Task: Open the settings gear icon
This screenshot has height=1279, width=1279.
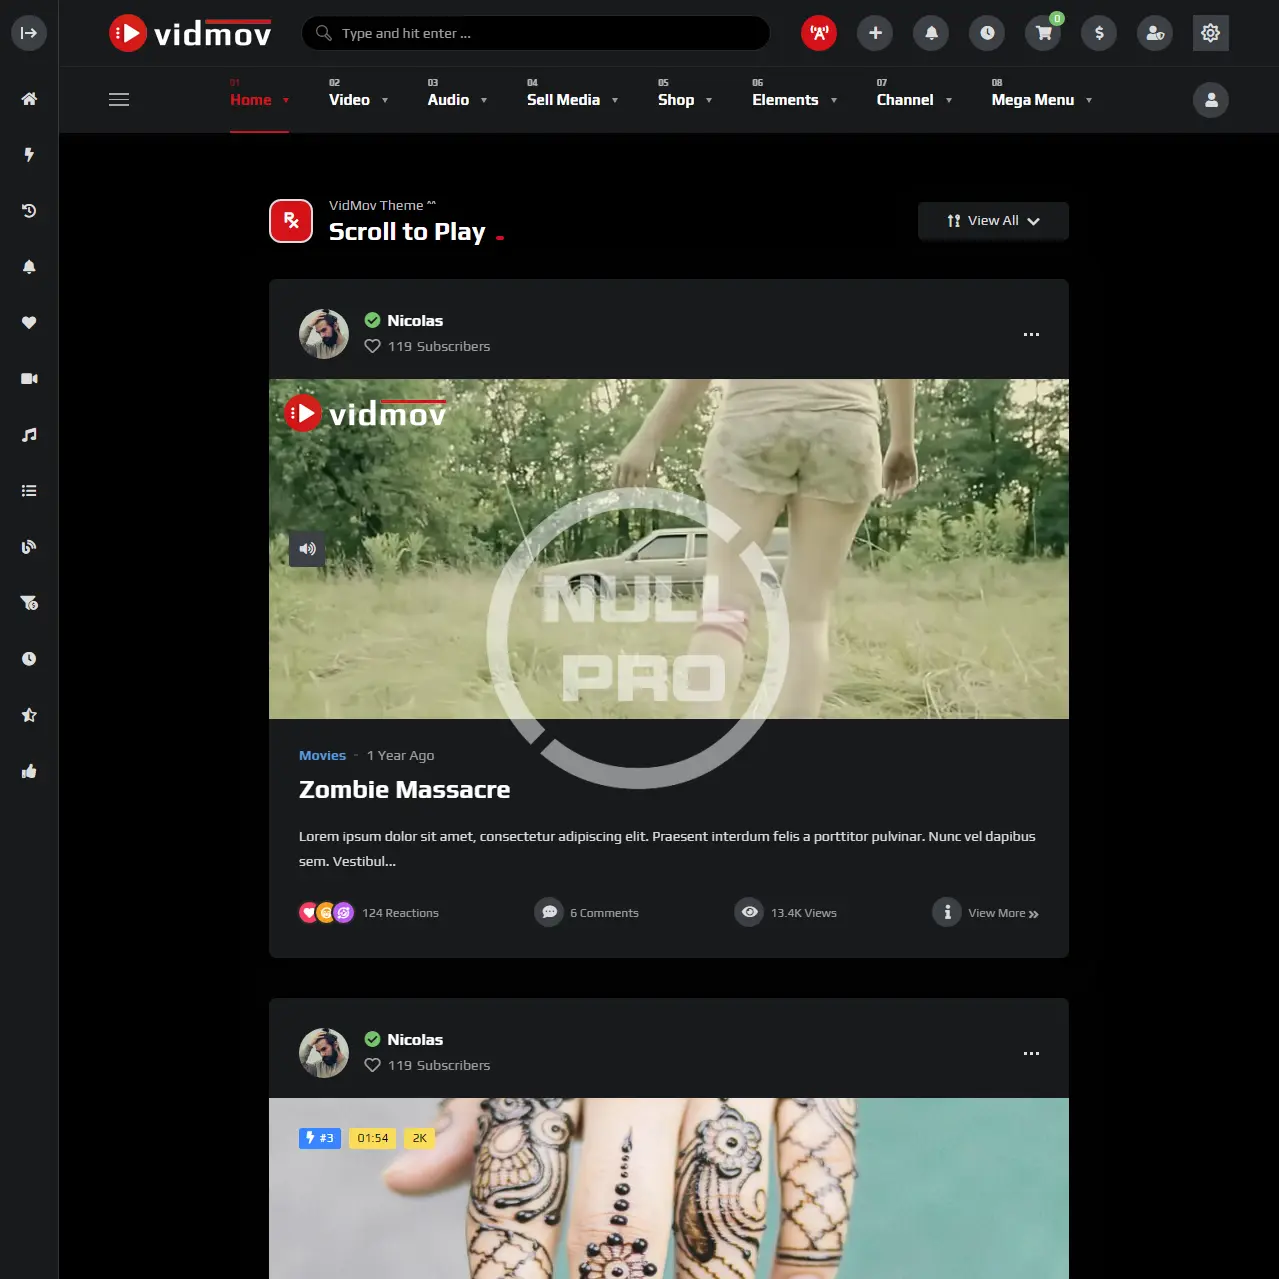Action: [1210, 33]
